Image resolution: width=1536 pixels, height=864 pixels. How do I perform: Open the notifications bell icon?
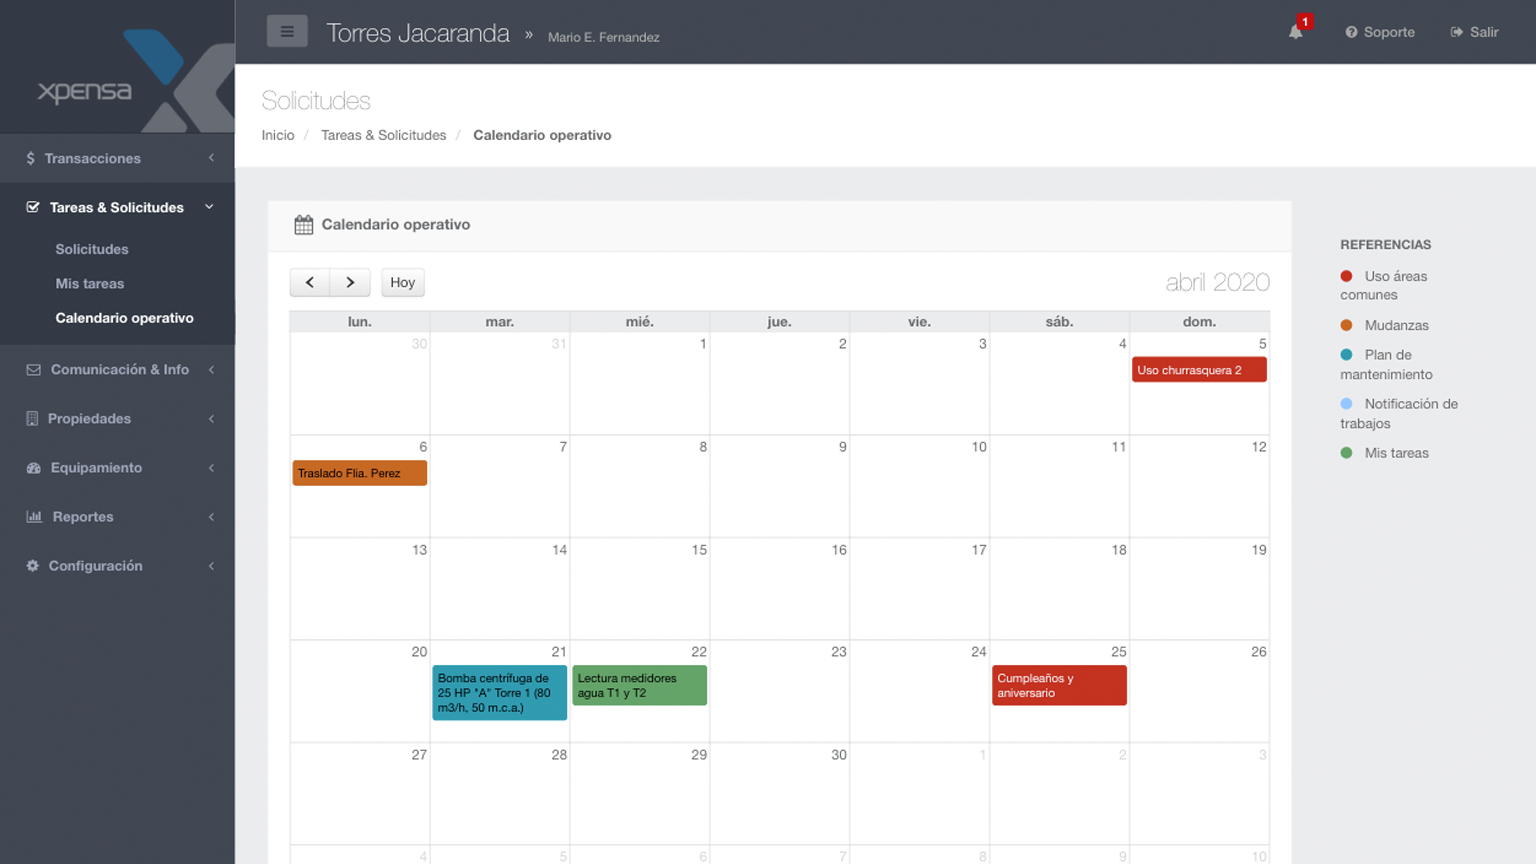click(x=1295, y=32)
